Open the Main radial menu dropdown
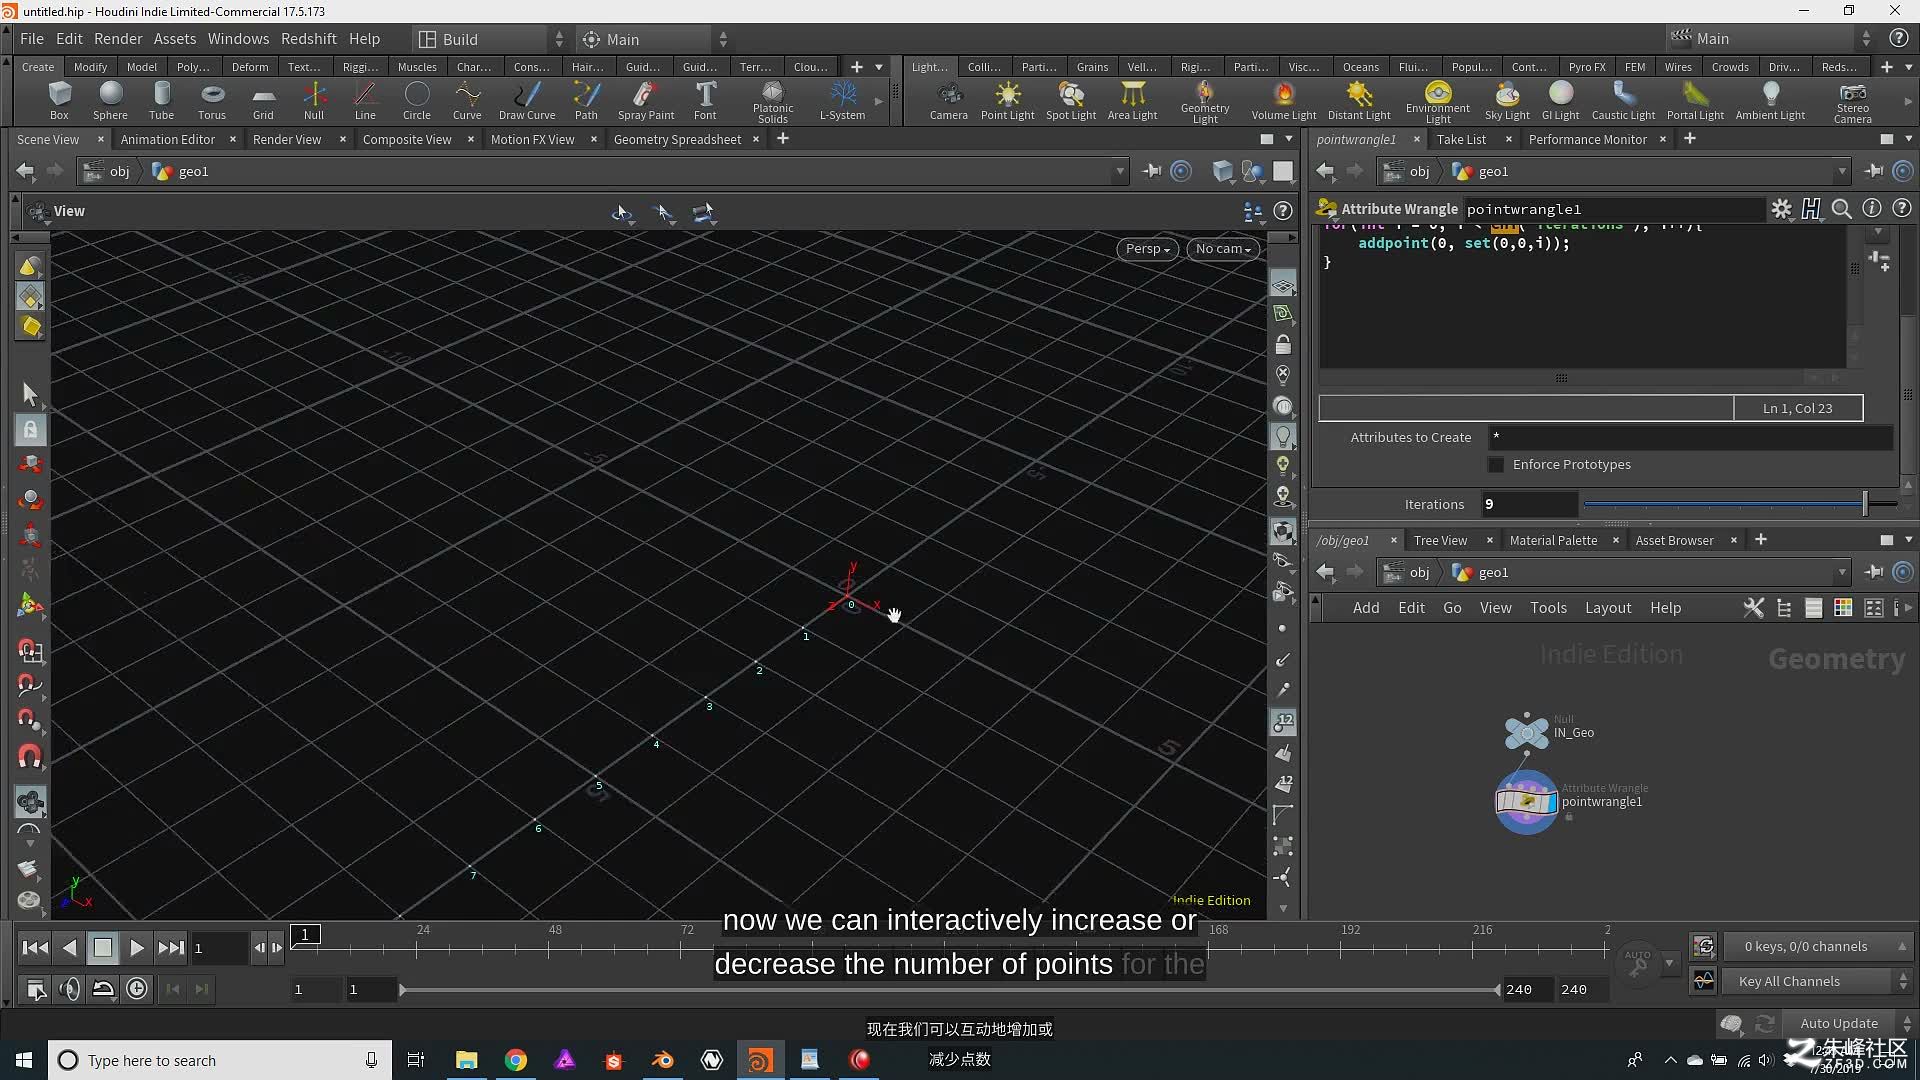 tap(655, 39)
